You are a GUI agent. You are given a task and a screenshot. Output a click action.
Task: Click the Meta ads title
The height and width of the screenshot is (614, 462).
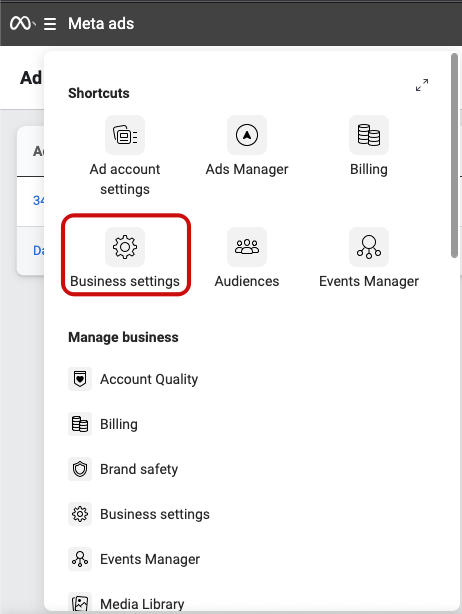click(101, 23)
